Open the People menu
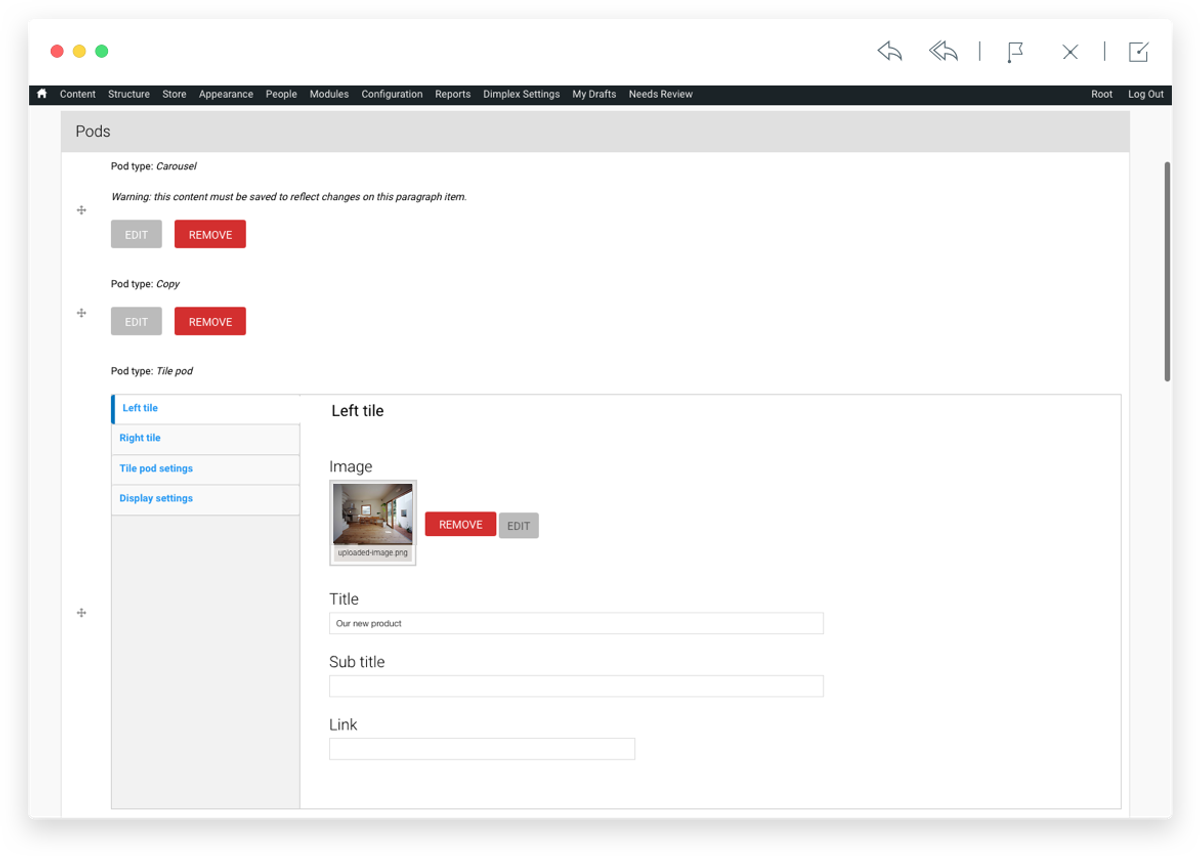Screen dimensions: 1200x856 [281, 94]
